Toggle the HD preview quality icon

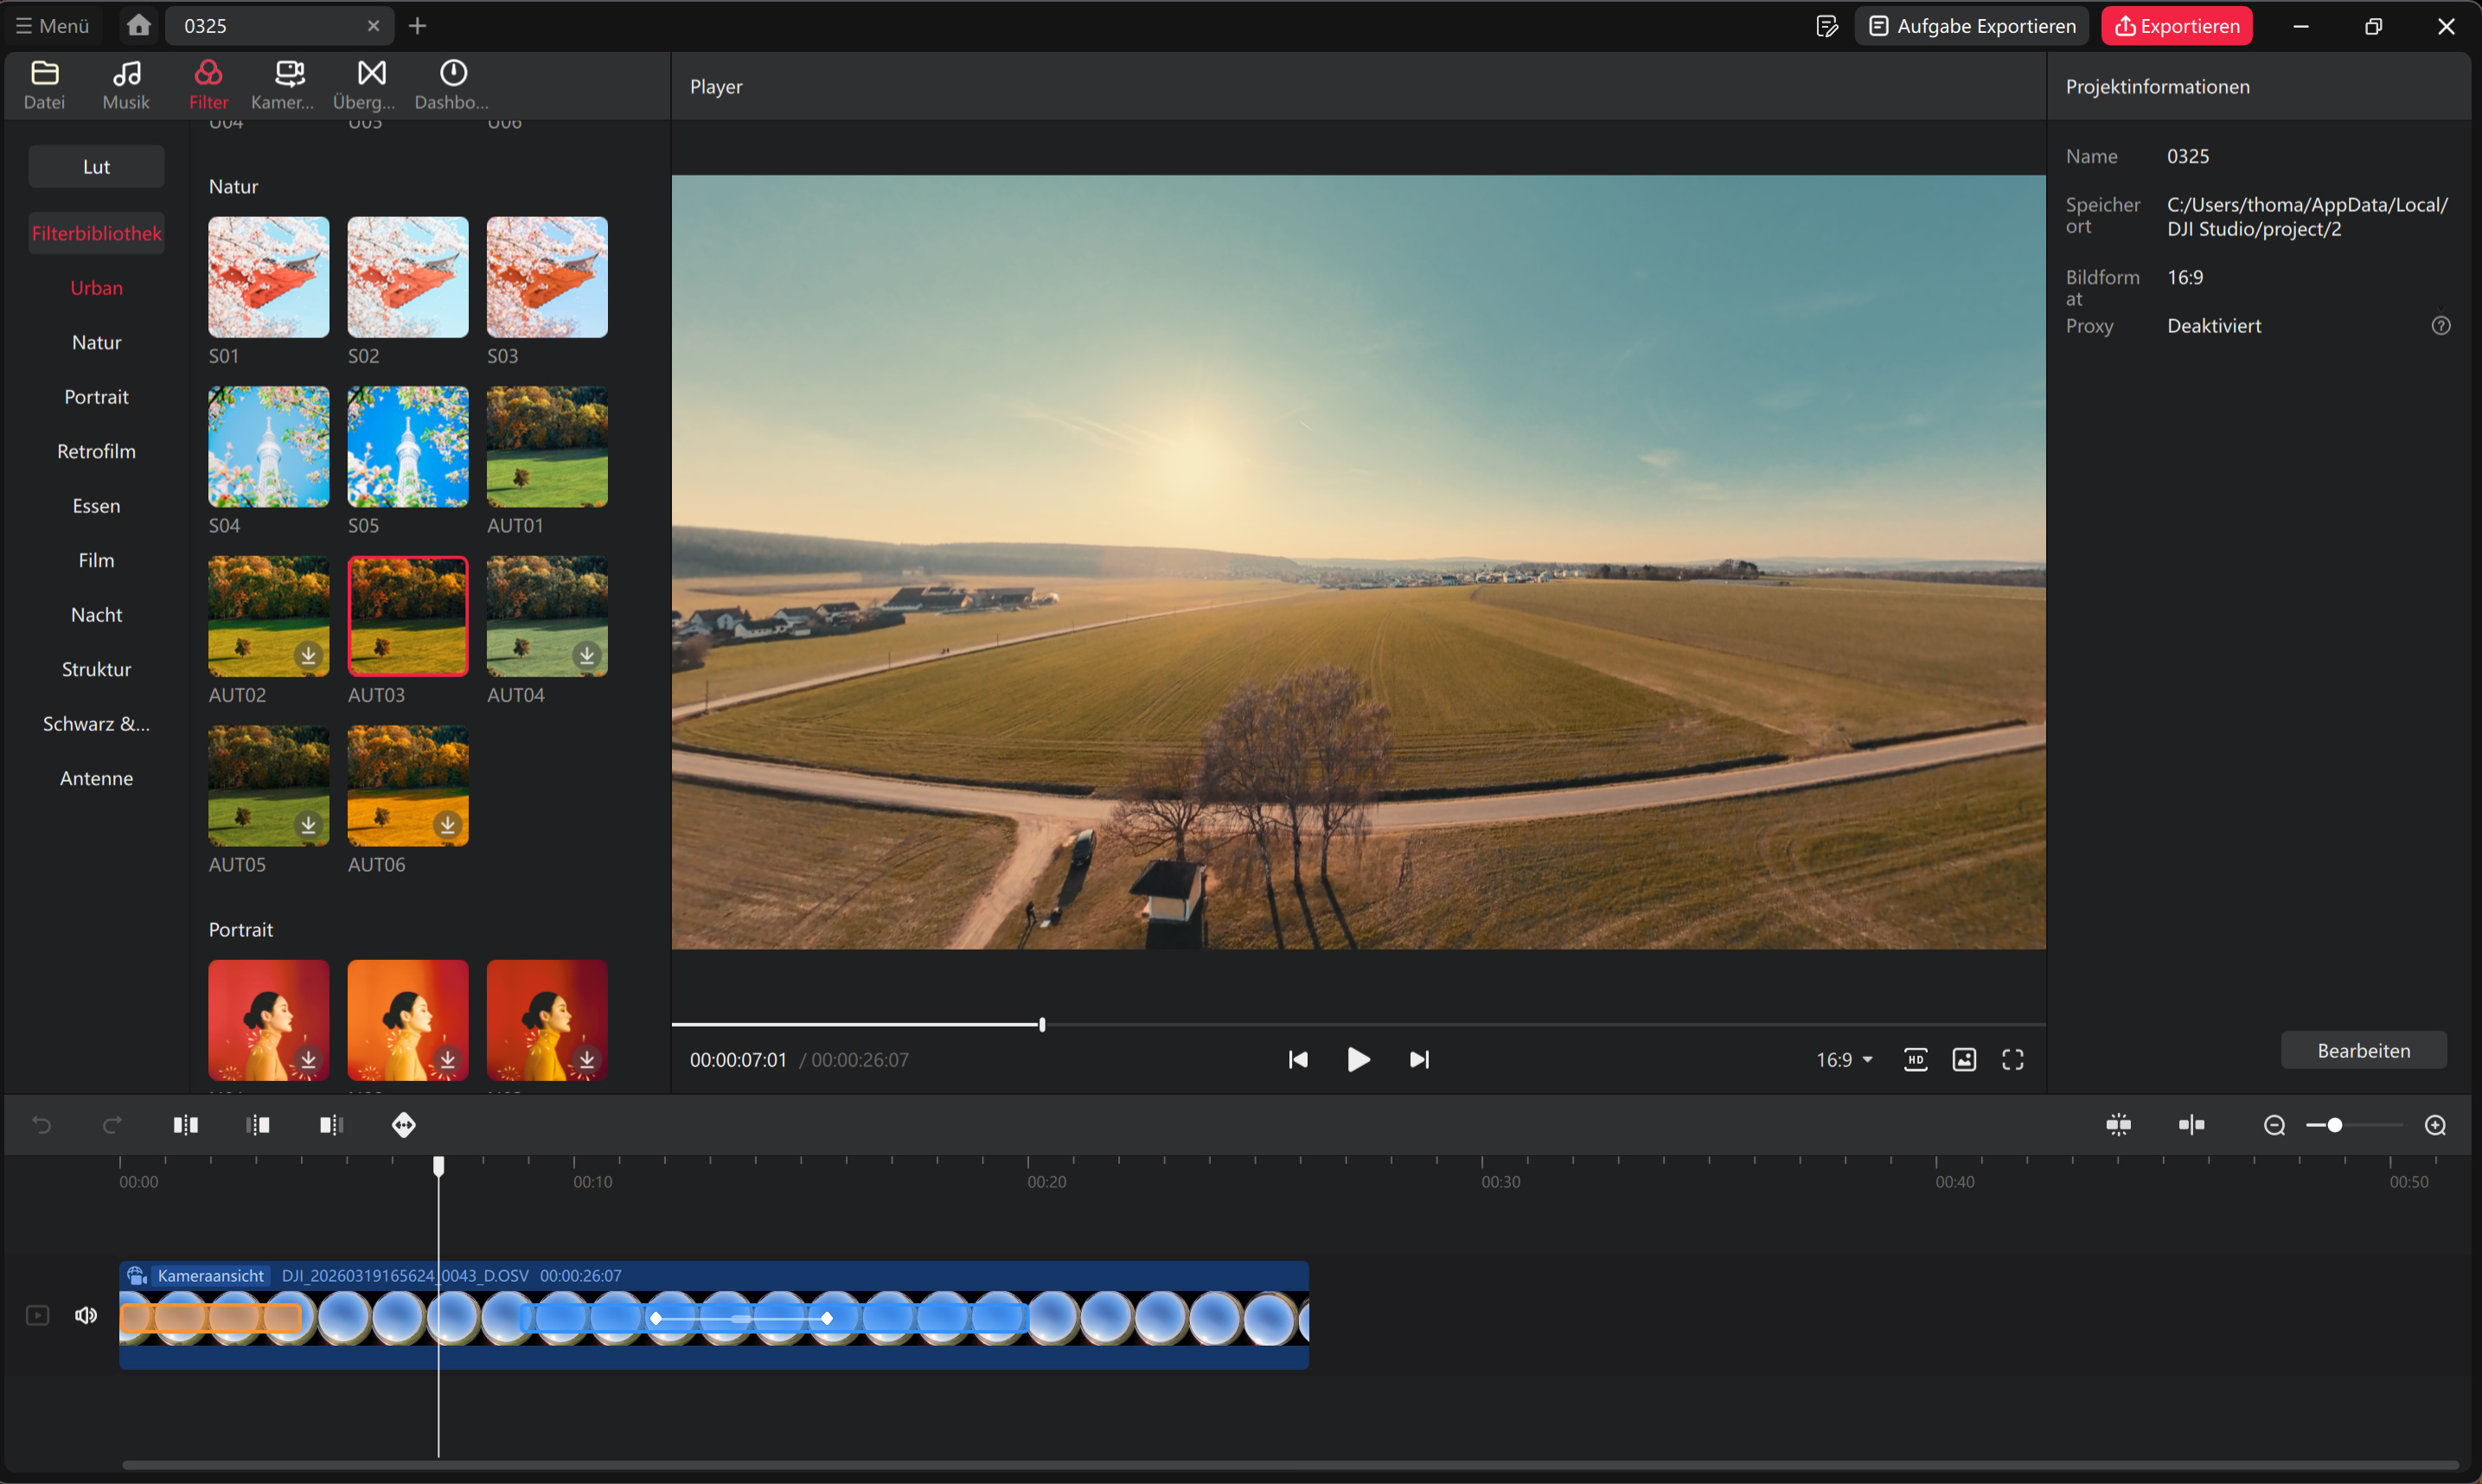tap(1915, 1060)
